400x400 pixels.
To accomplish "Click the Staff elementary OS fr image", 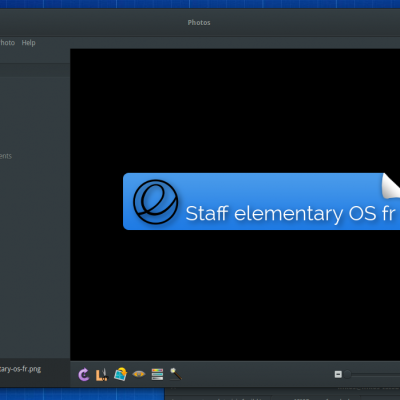I will coord(261,201).
